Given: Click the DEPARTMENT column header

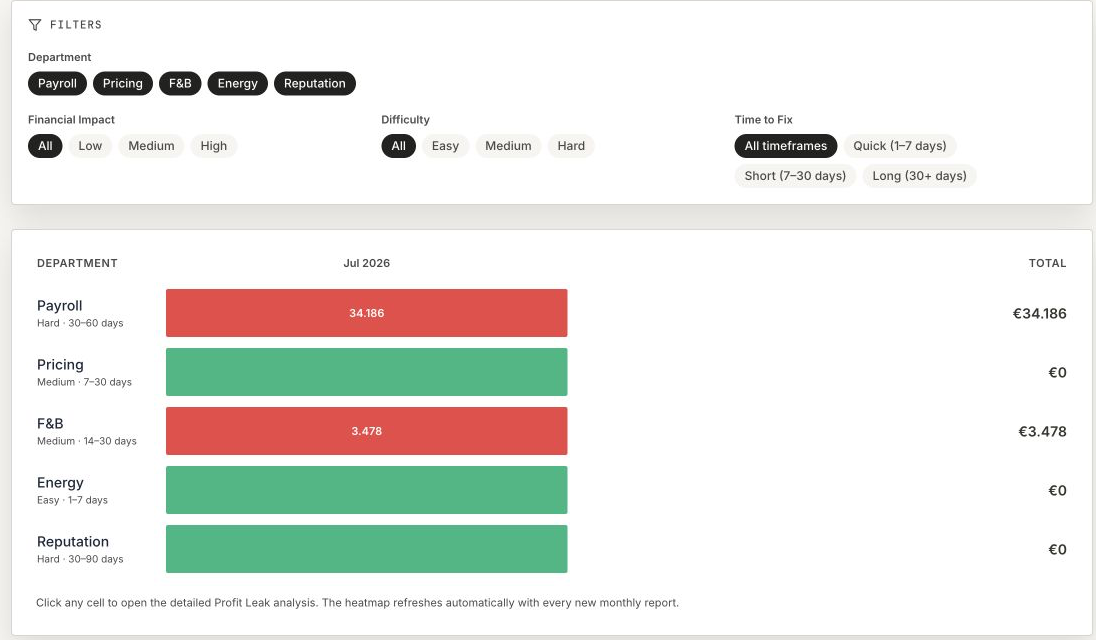Looking at the screenshot, I should (77, 263).
